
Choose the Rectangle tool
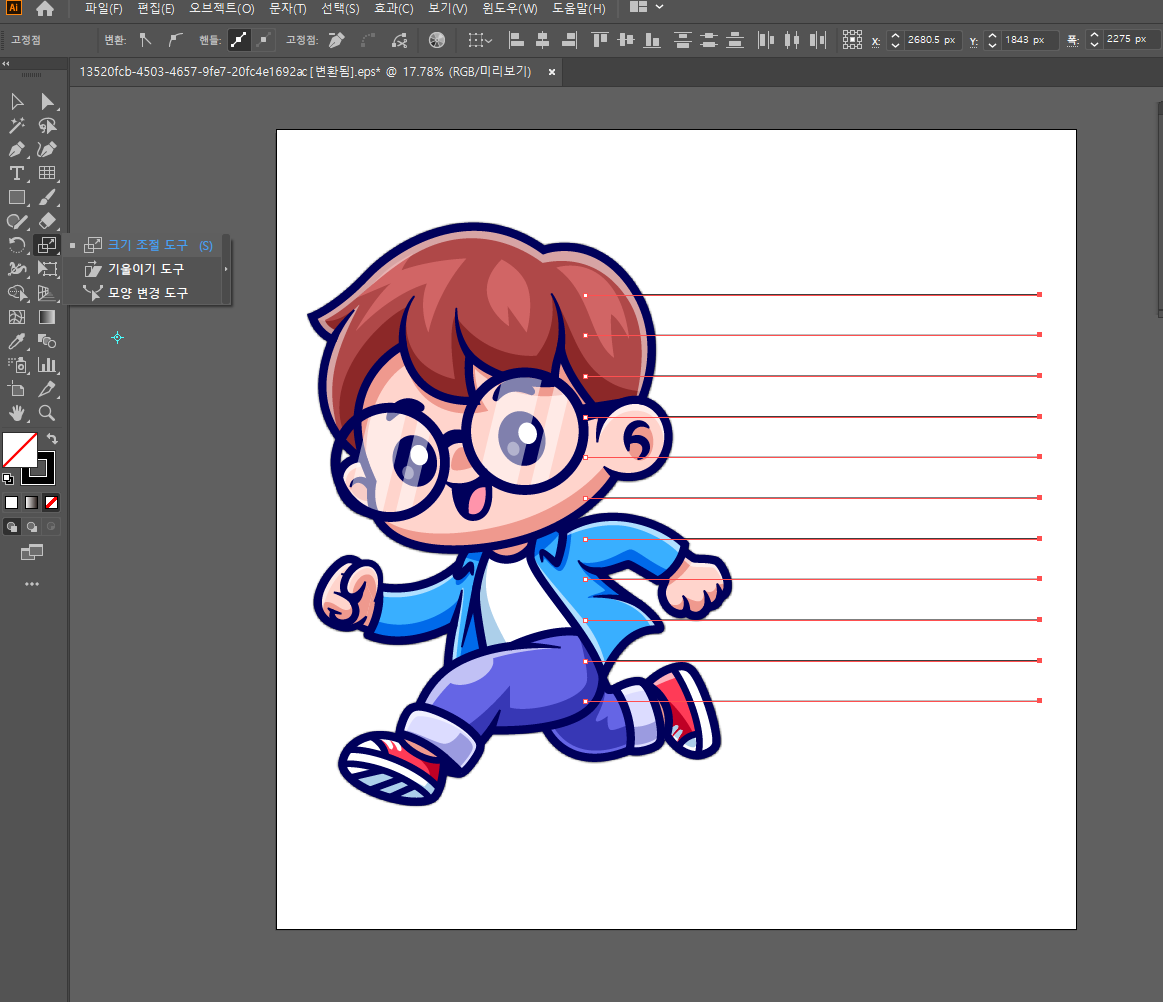coord(16,197)
